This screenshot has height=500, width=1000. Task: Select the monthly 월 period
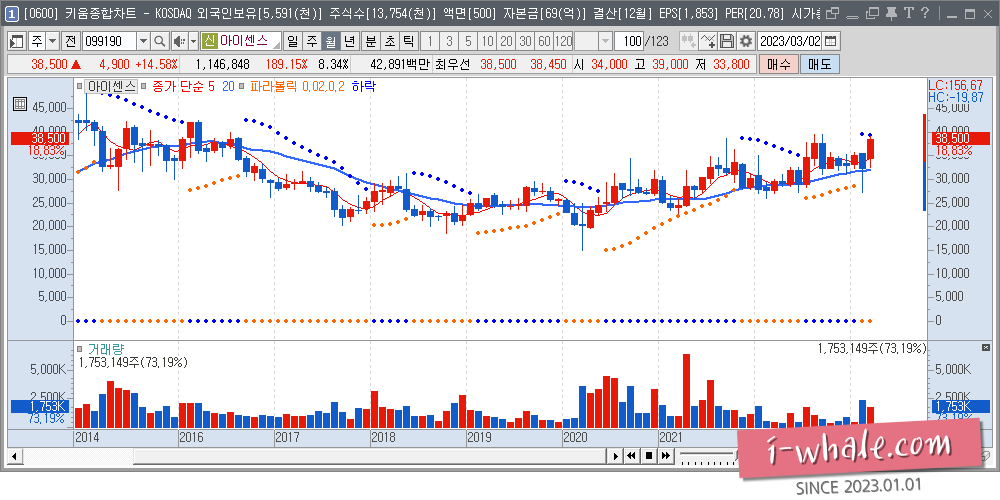point(330,41)
